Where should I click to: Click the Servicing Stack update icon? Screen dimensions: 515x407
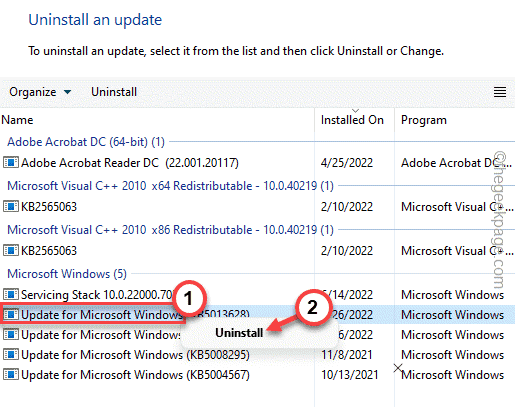pyautogui.click(x=11, y=295)
